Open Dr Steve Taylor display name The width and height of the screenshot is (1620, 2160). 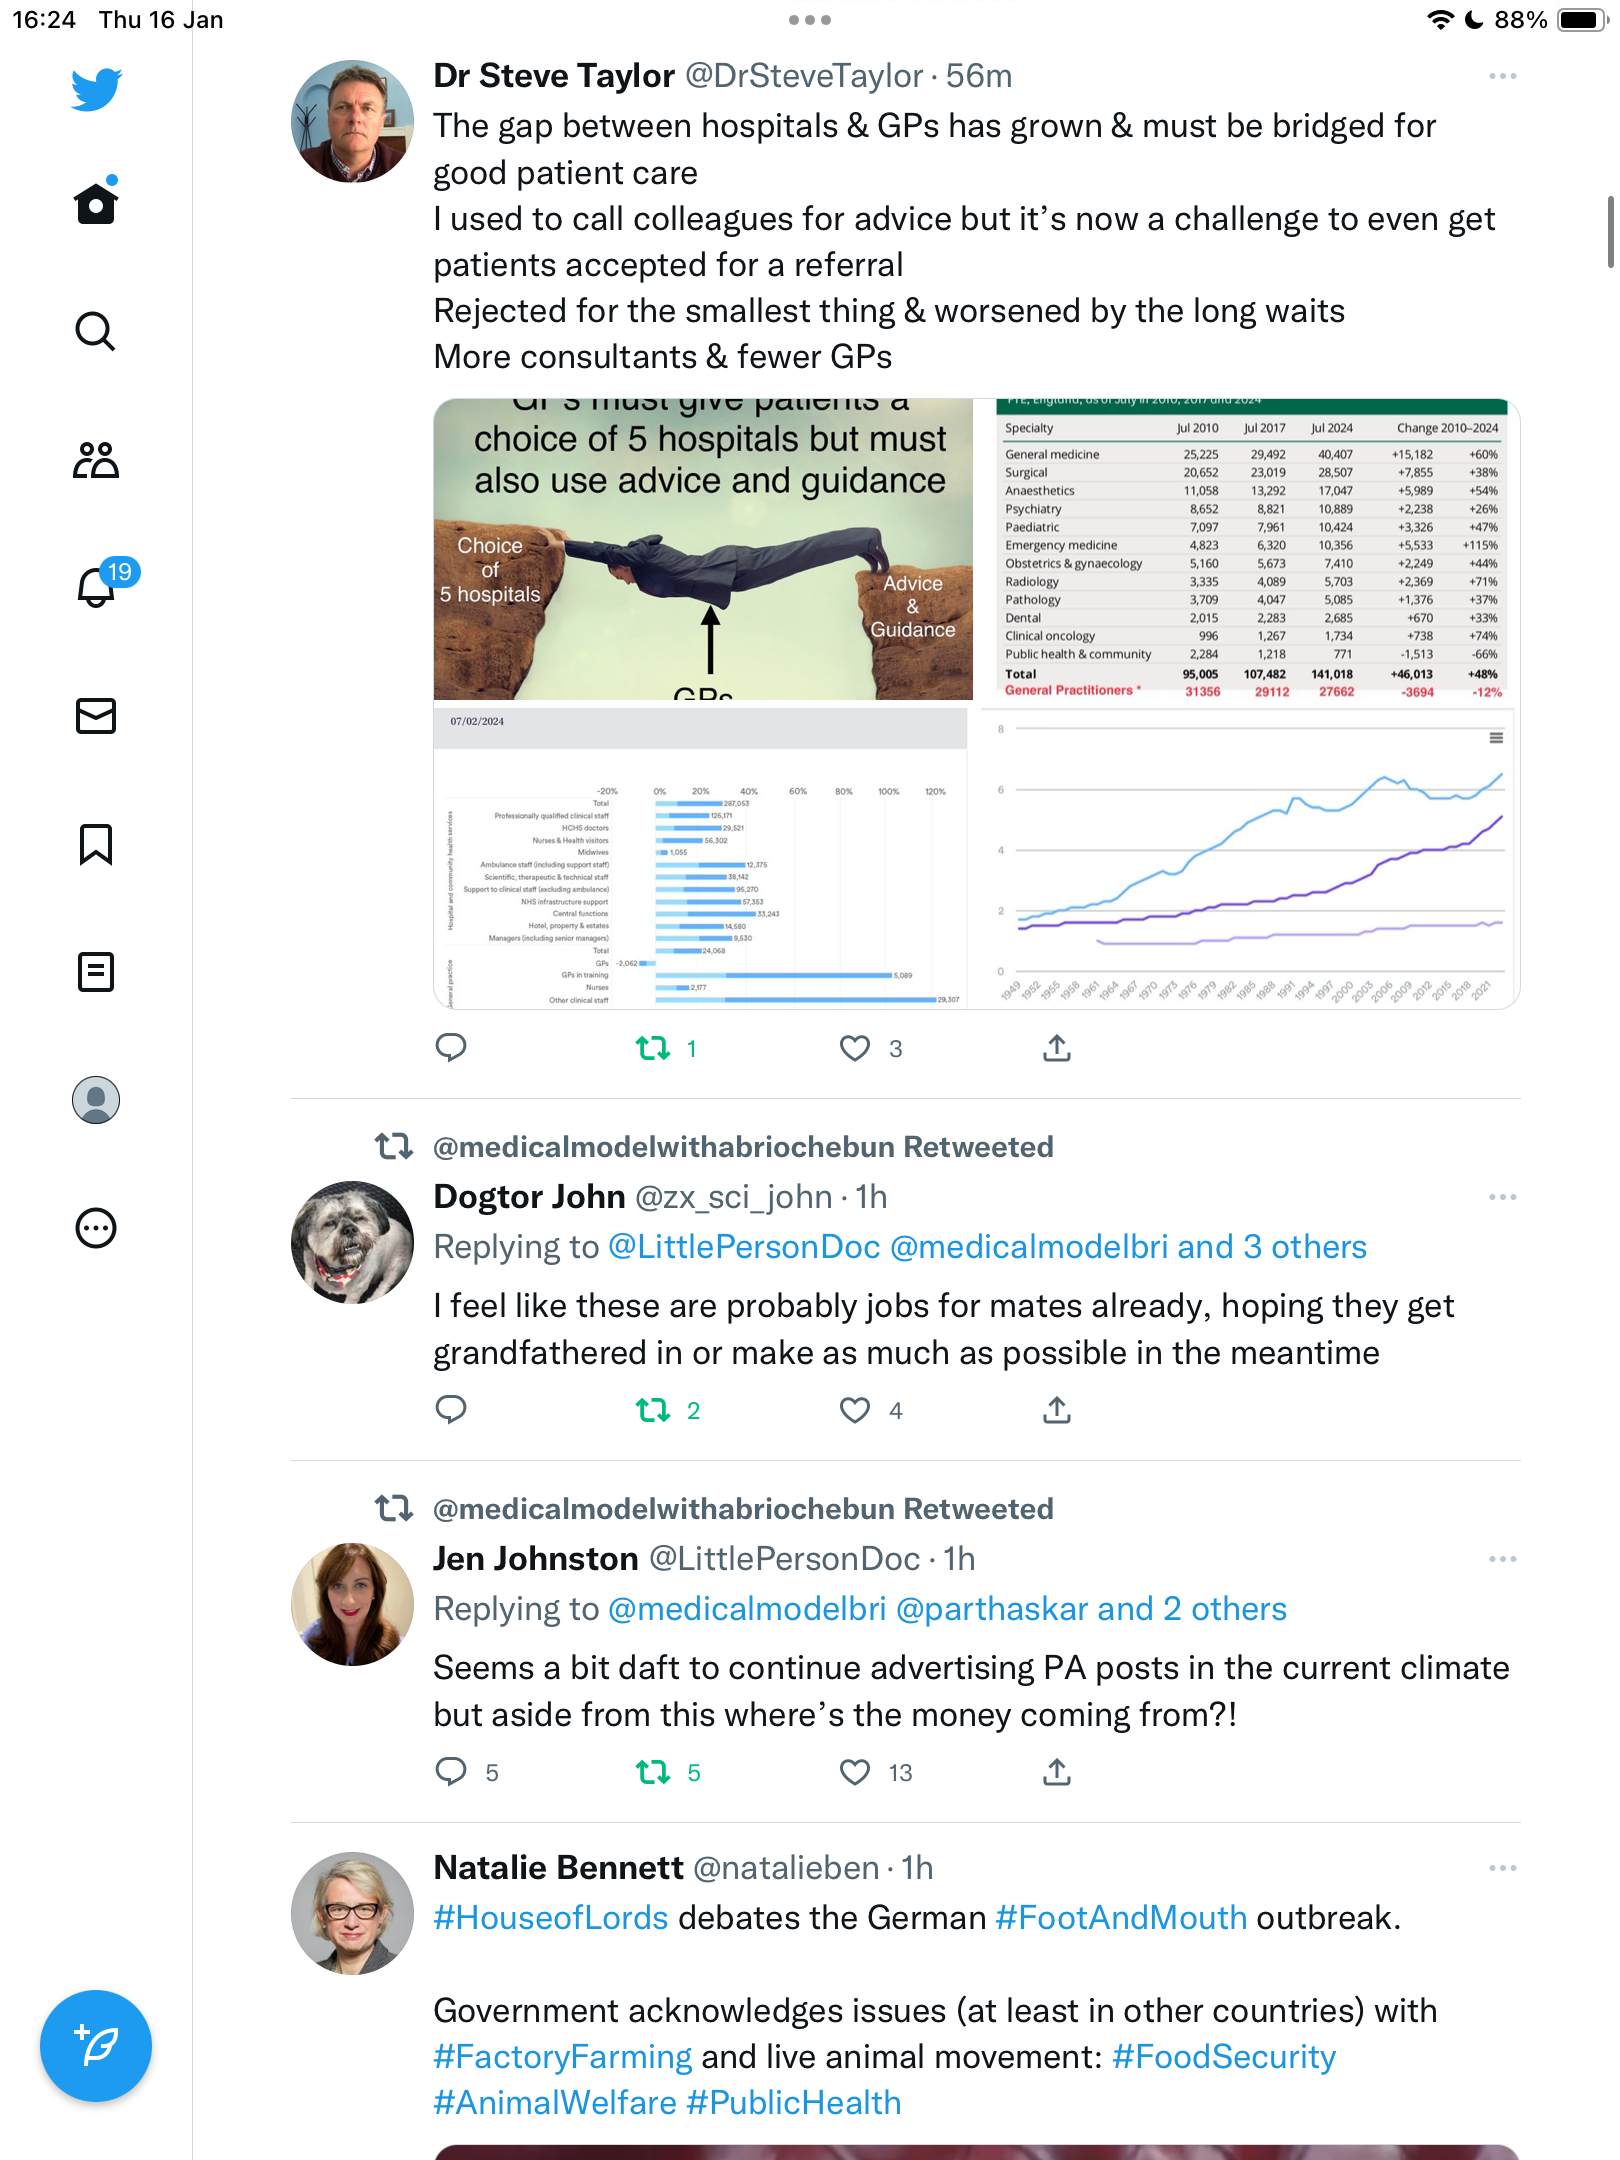click(554, 76)
